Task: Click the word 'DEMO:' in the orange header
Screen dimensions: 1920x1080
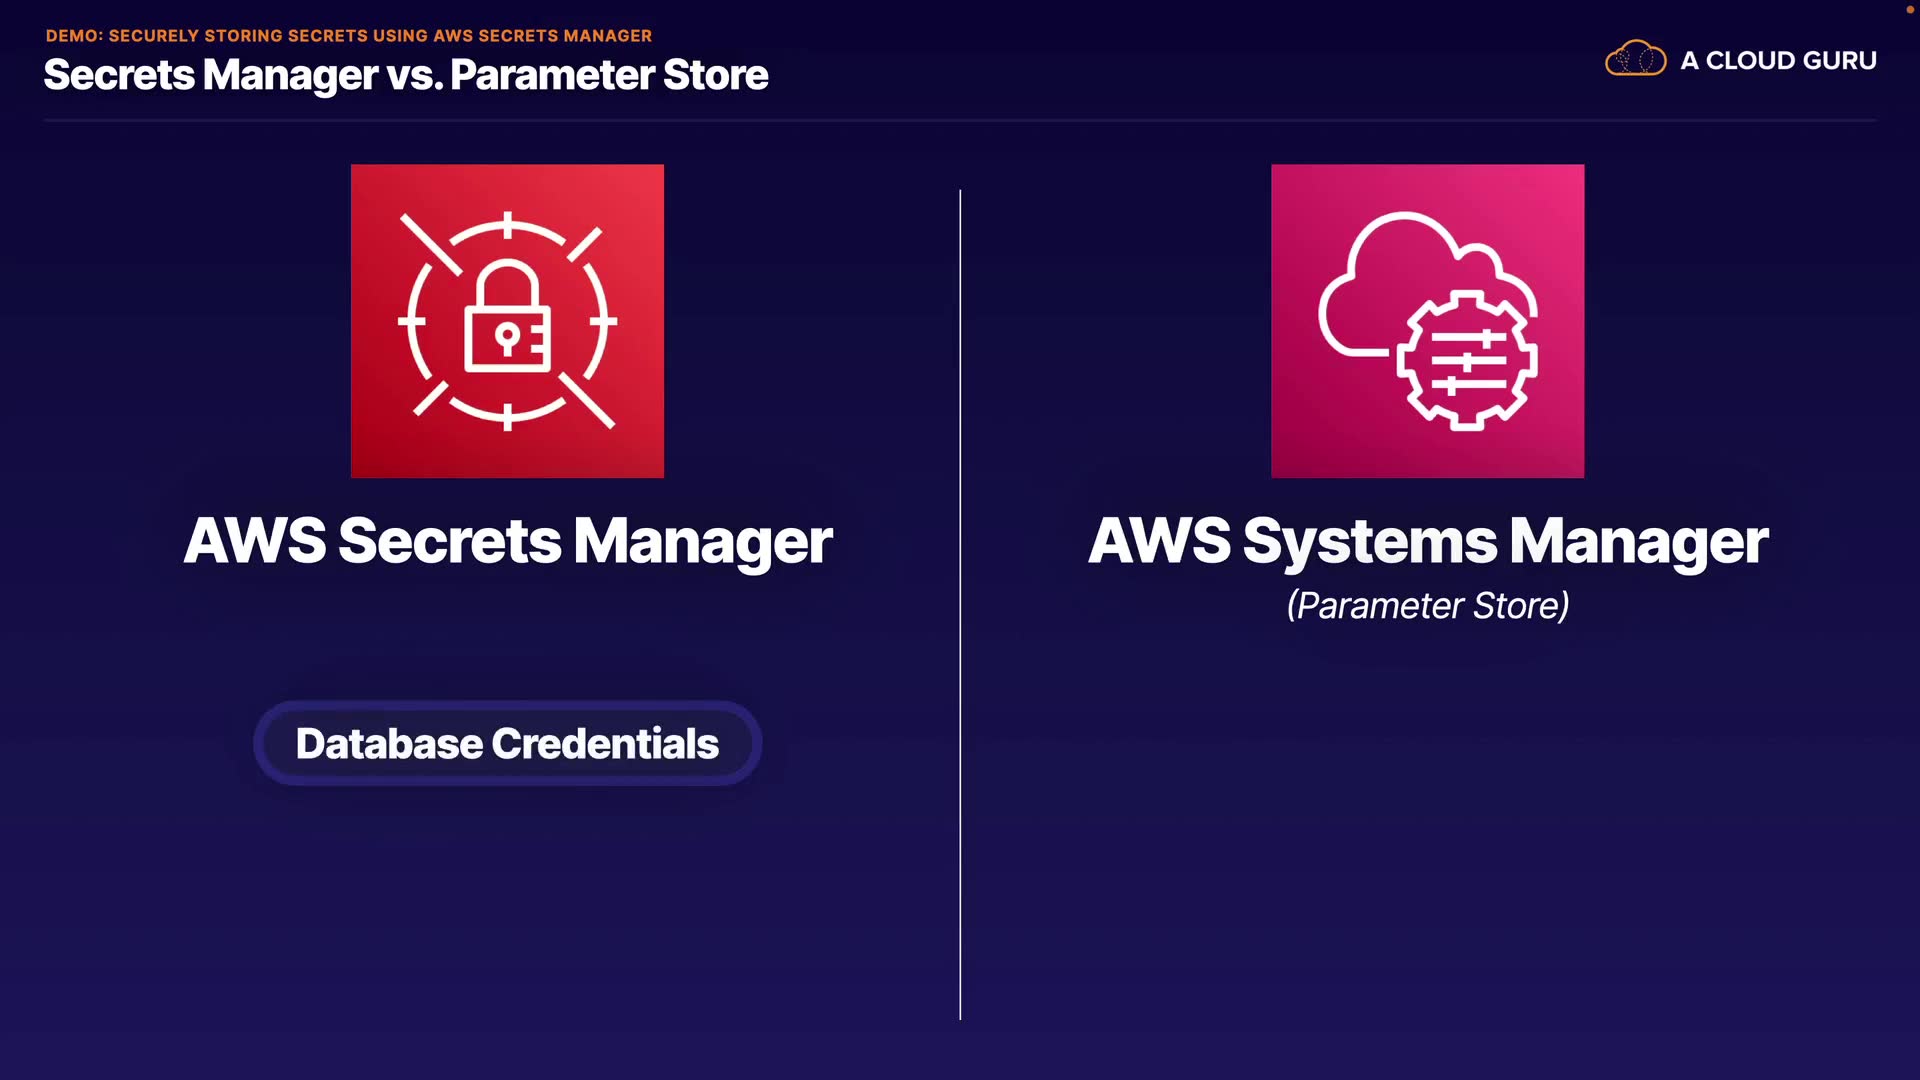Action: 74,36
